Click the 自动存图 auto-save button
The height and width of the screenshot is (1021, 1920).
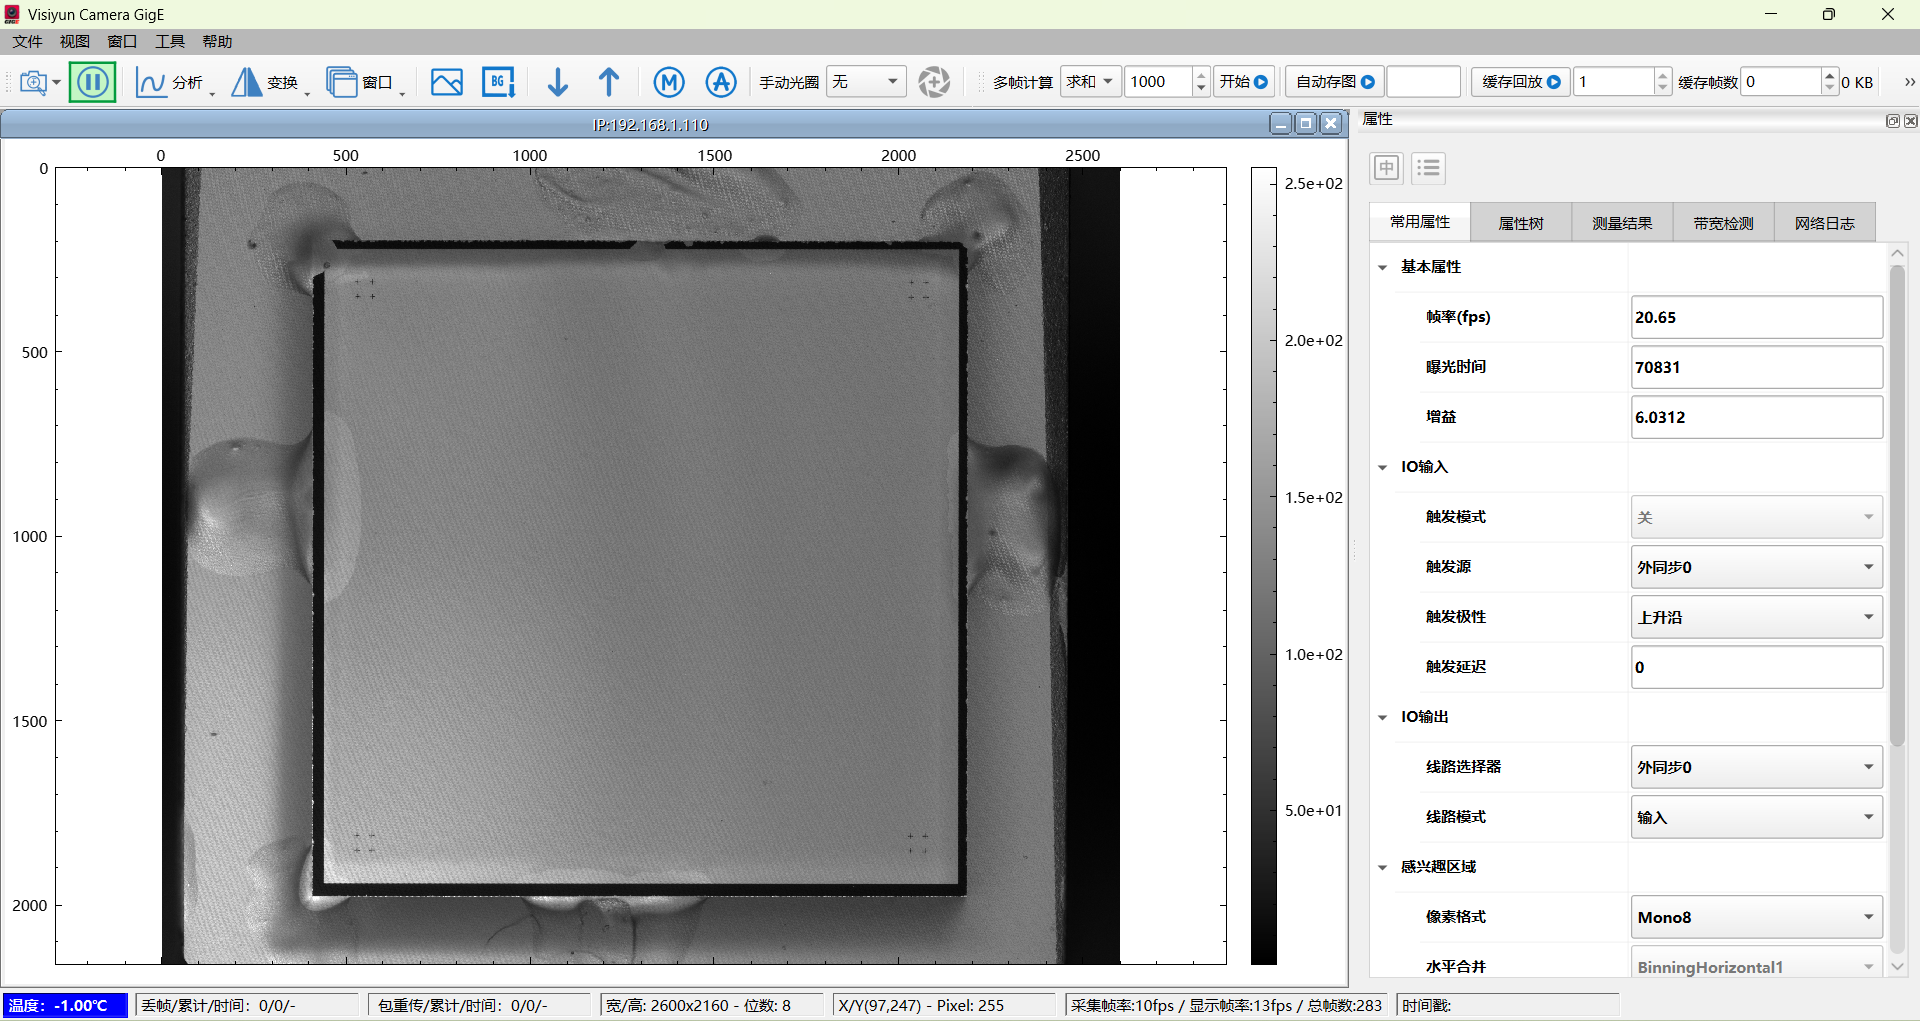tap(1335, 82)
